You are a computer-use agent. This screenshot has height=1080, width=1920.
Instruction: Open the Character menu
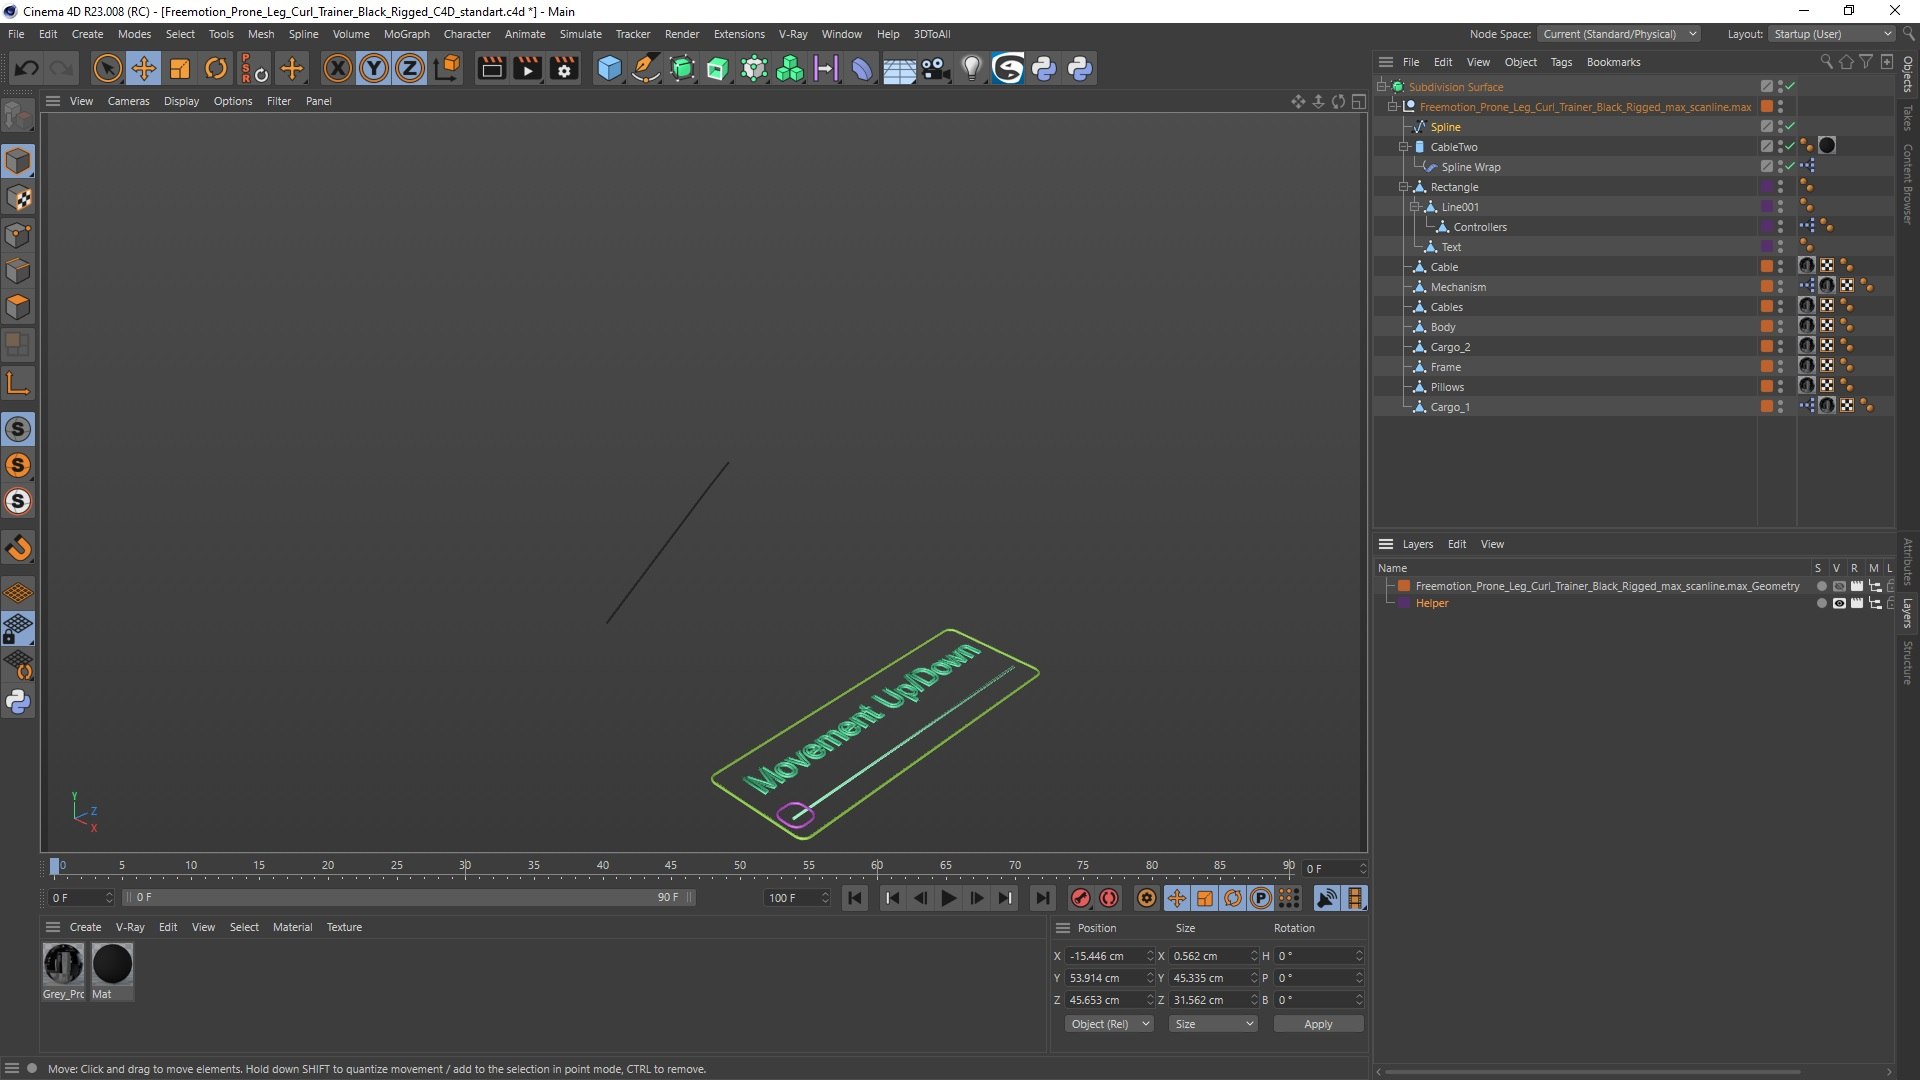(x=467, y=34)
